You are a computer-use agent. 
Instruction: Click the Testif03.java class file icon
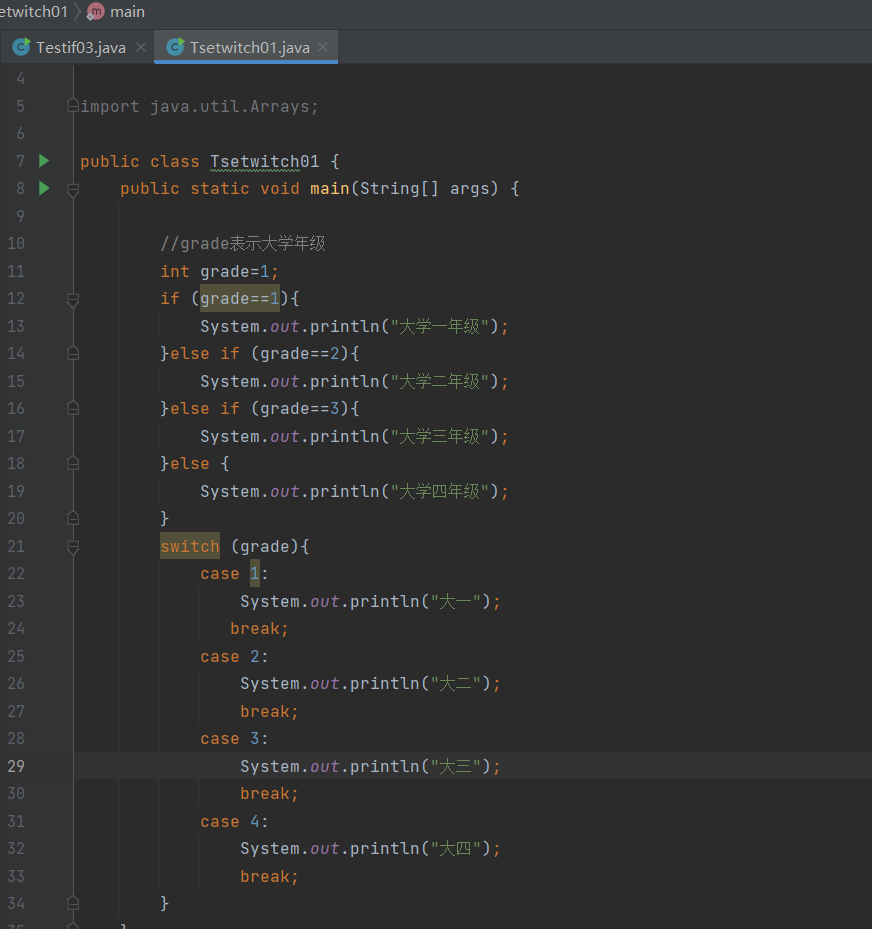click(x=21, y=47)
